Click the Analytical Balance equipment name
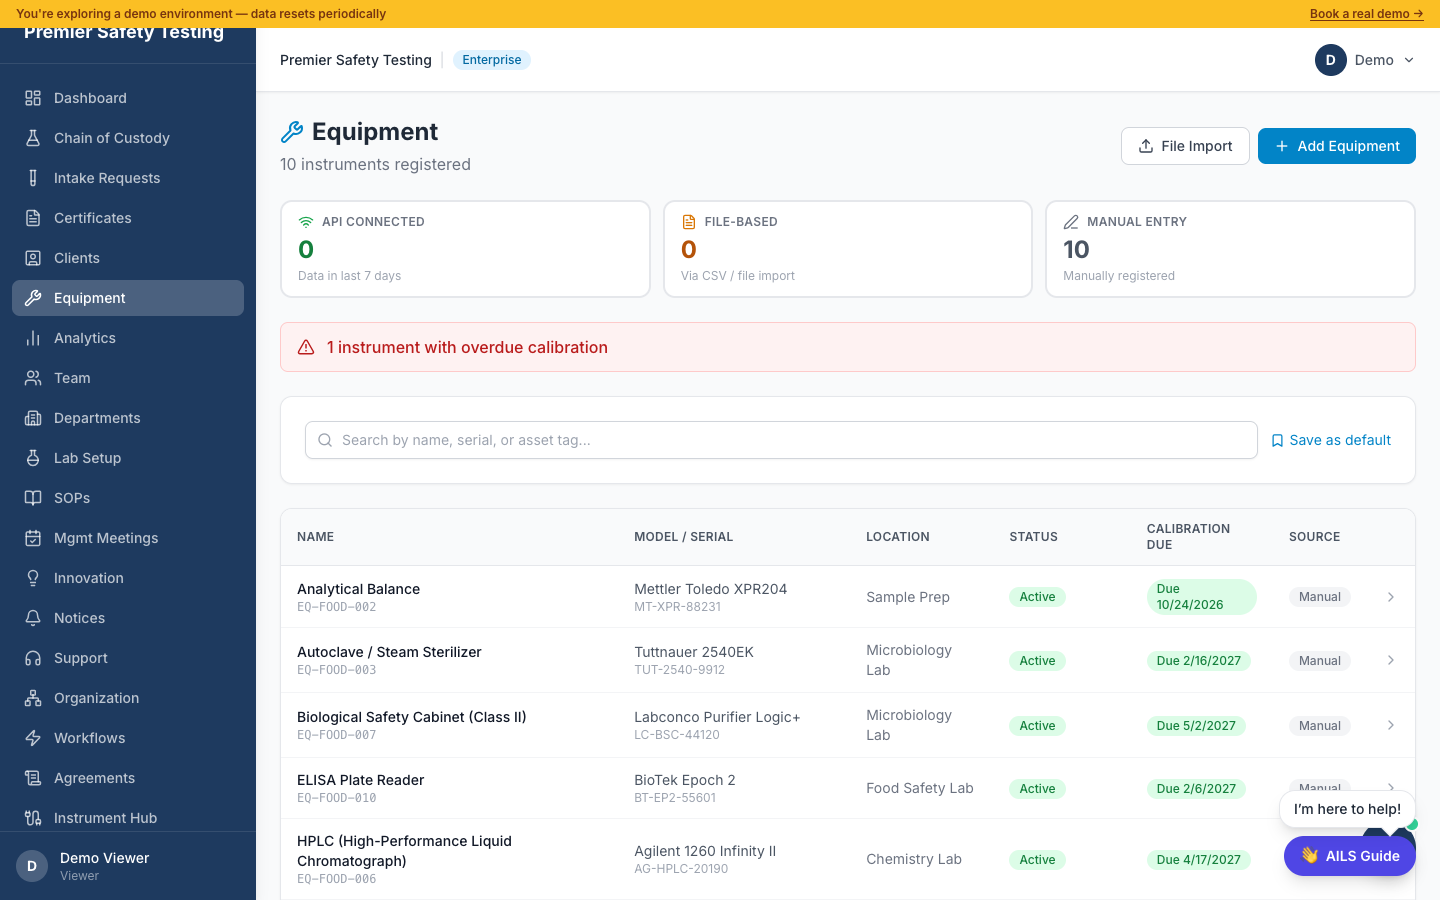 click(x=358, y=589)
